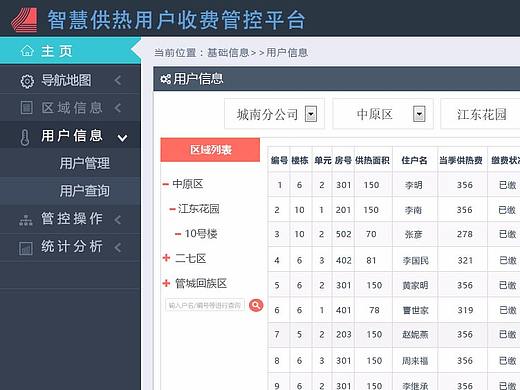The height and width of the screenshot is (390, 520).
Task: Click the 编号 column header
Action: [x=279, y=160]
